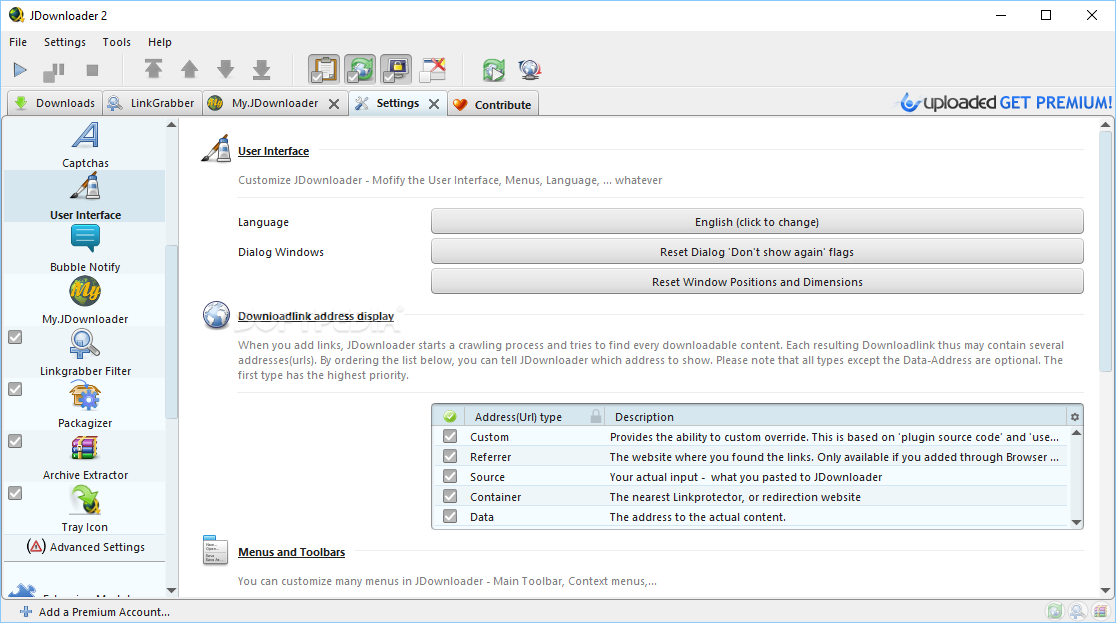
Task: Move selection to bottom of list
Action: tap(261, 69)
